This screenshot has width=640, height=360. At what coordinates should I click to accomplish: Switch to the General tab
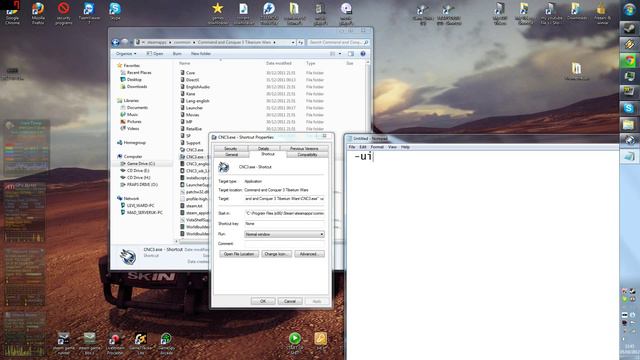tap(231, 155)
